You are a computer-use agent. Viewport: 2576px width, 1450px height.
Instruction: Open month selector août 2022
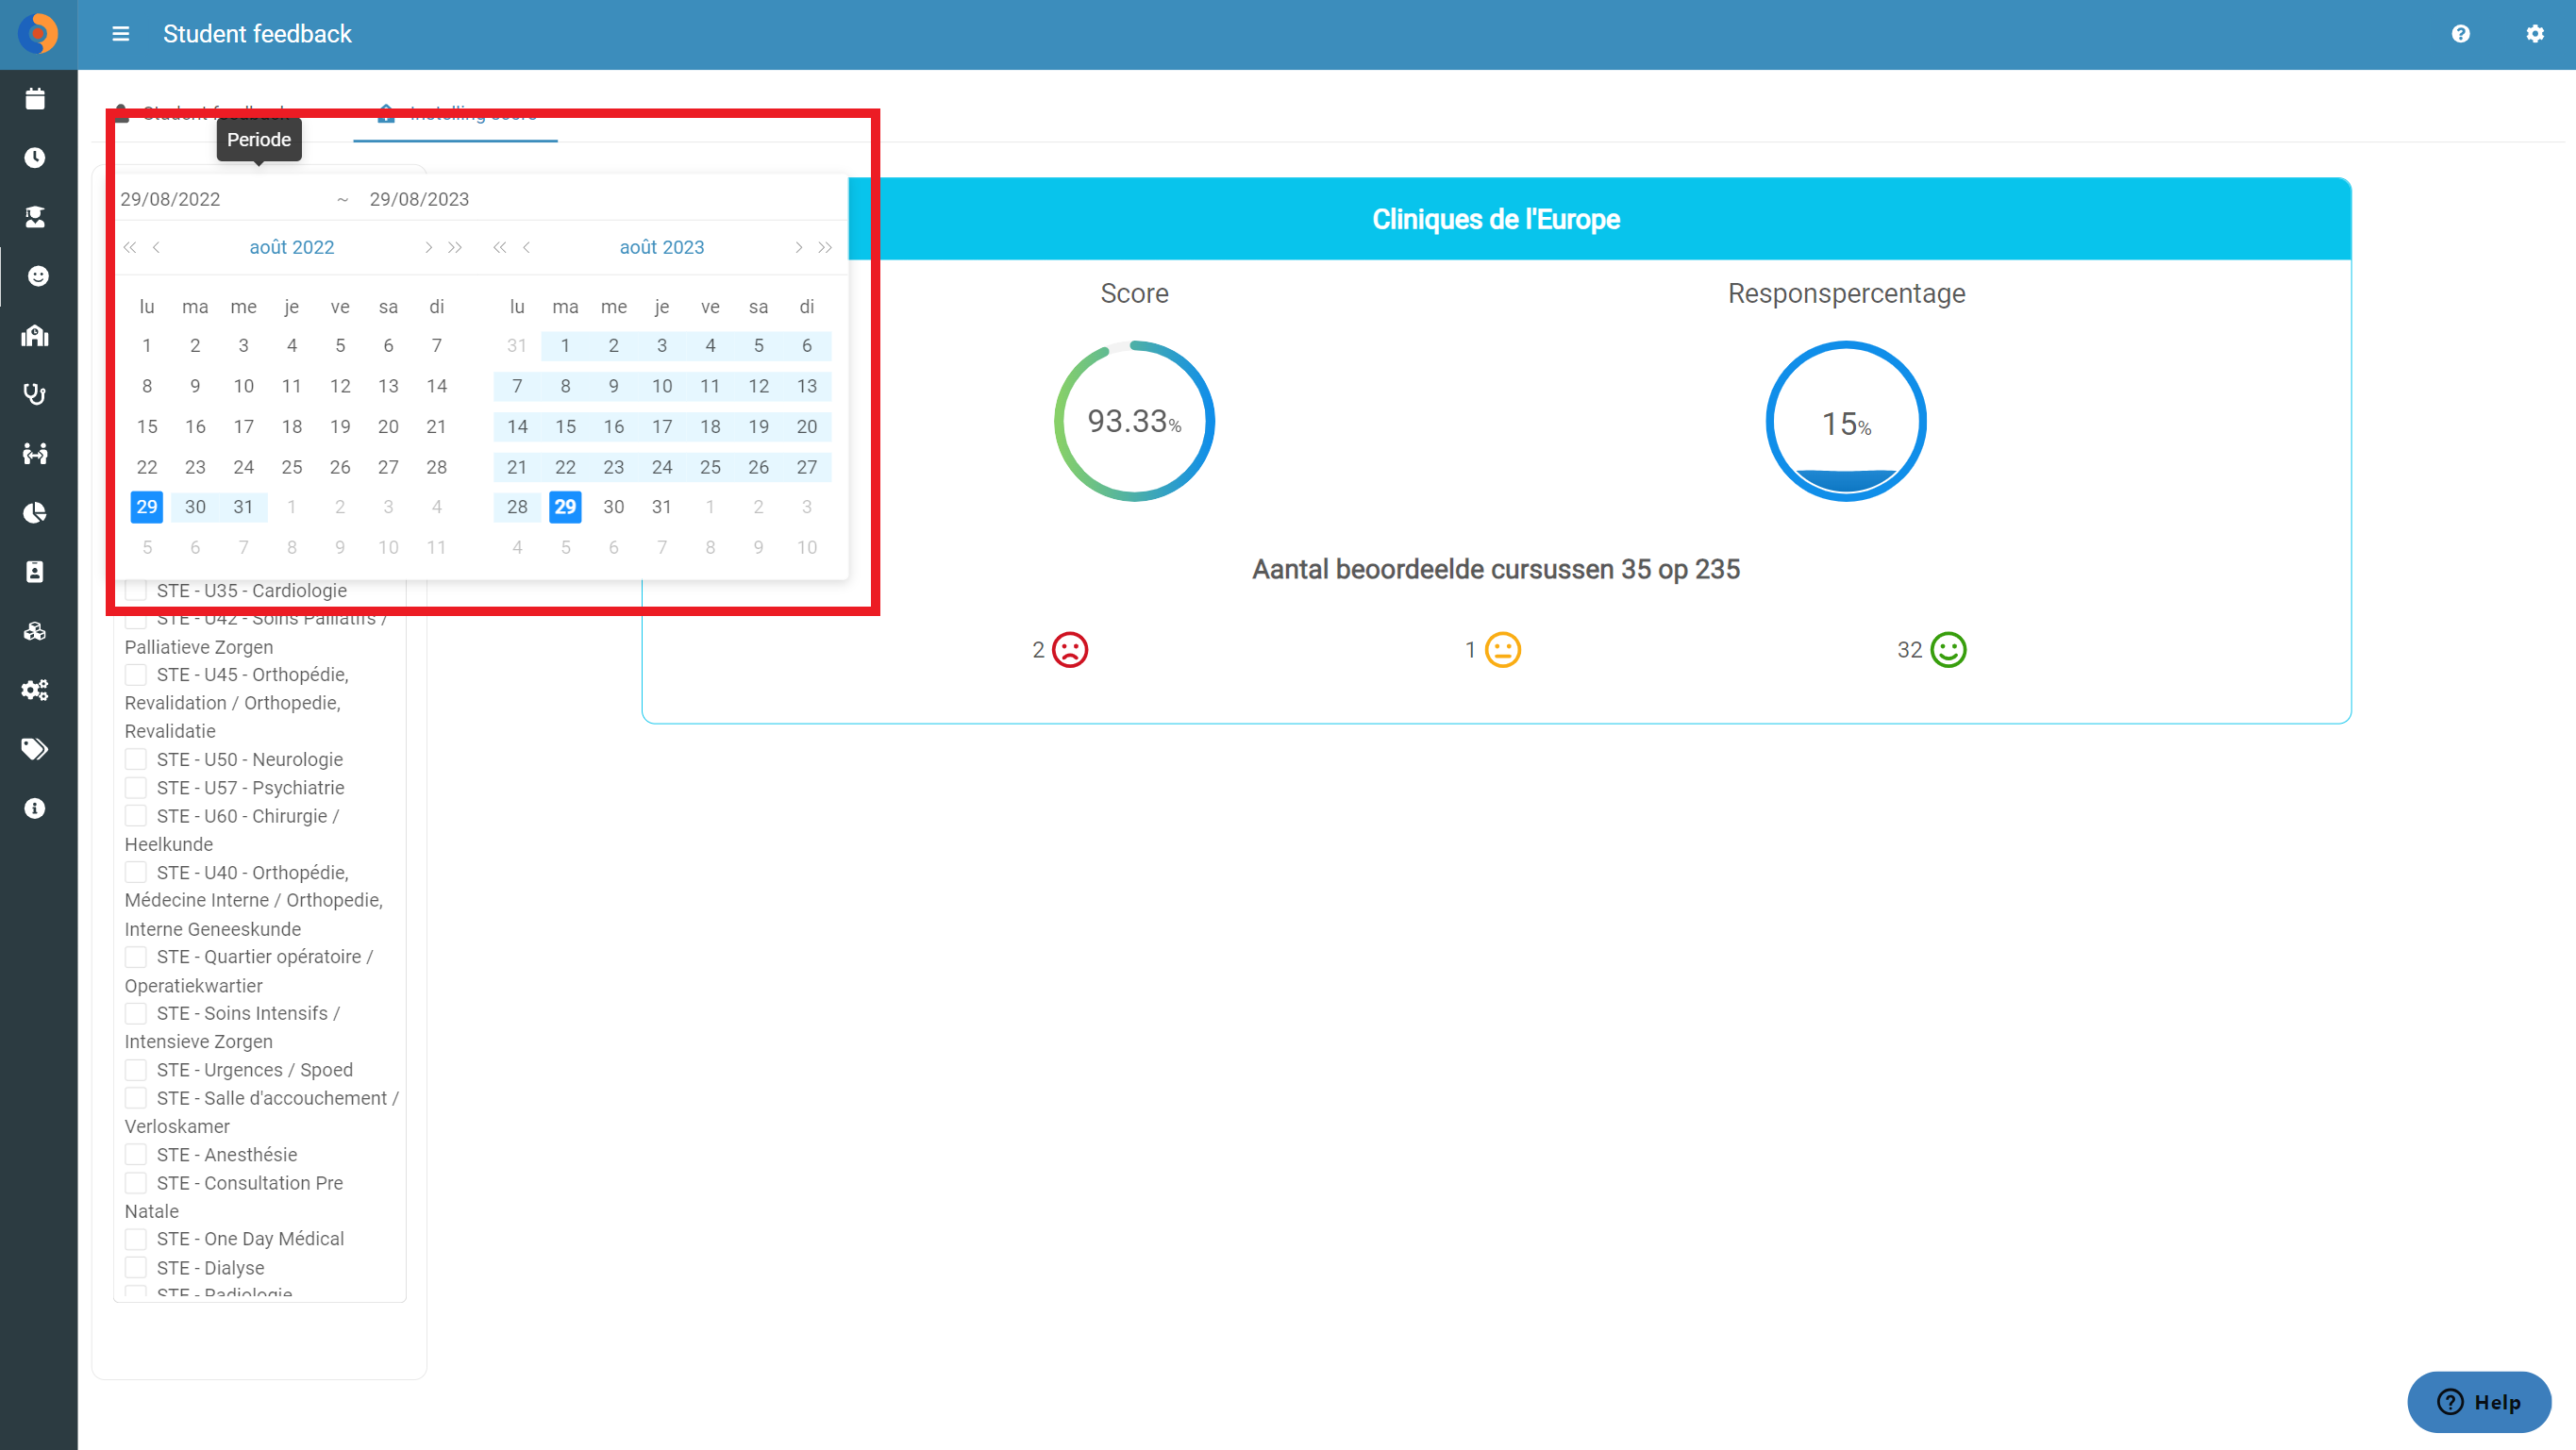click(292, 247)
